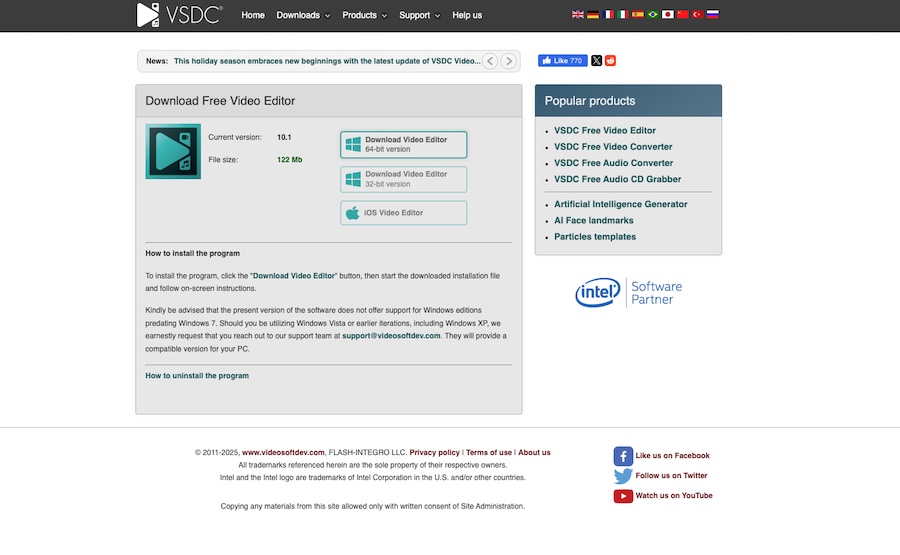The height and width of the screenshot is (555, 900).
Task: Open the Help us menu item
Action: [x=467, y=15]
